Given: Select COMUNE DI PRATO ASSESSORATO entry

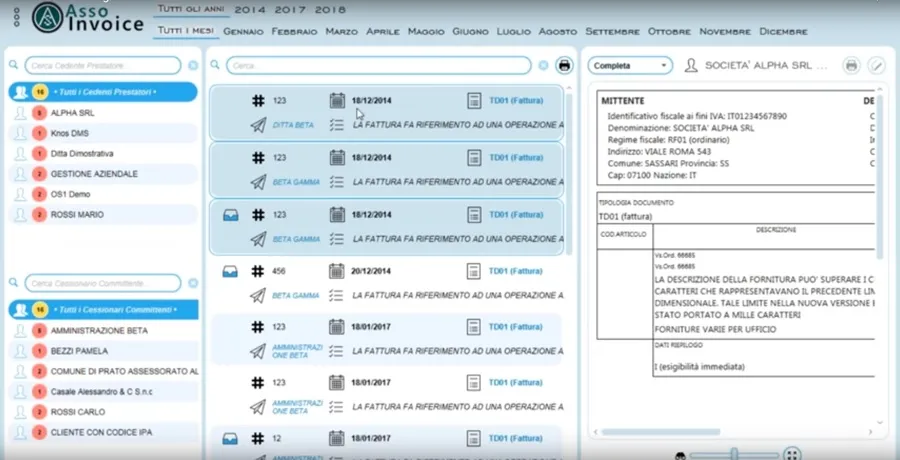Looking at the screenshot, I should coord(103,372).
